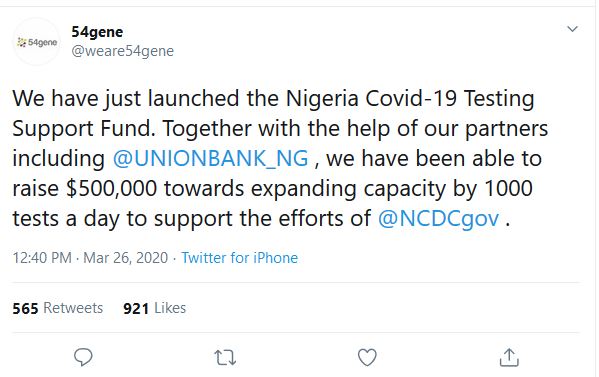Expand the tweet options chevron menu
599x377 pixels.
tap(572, 29)
